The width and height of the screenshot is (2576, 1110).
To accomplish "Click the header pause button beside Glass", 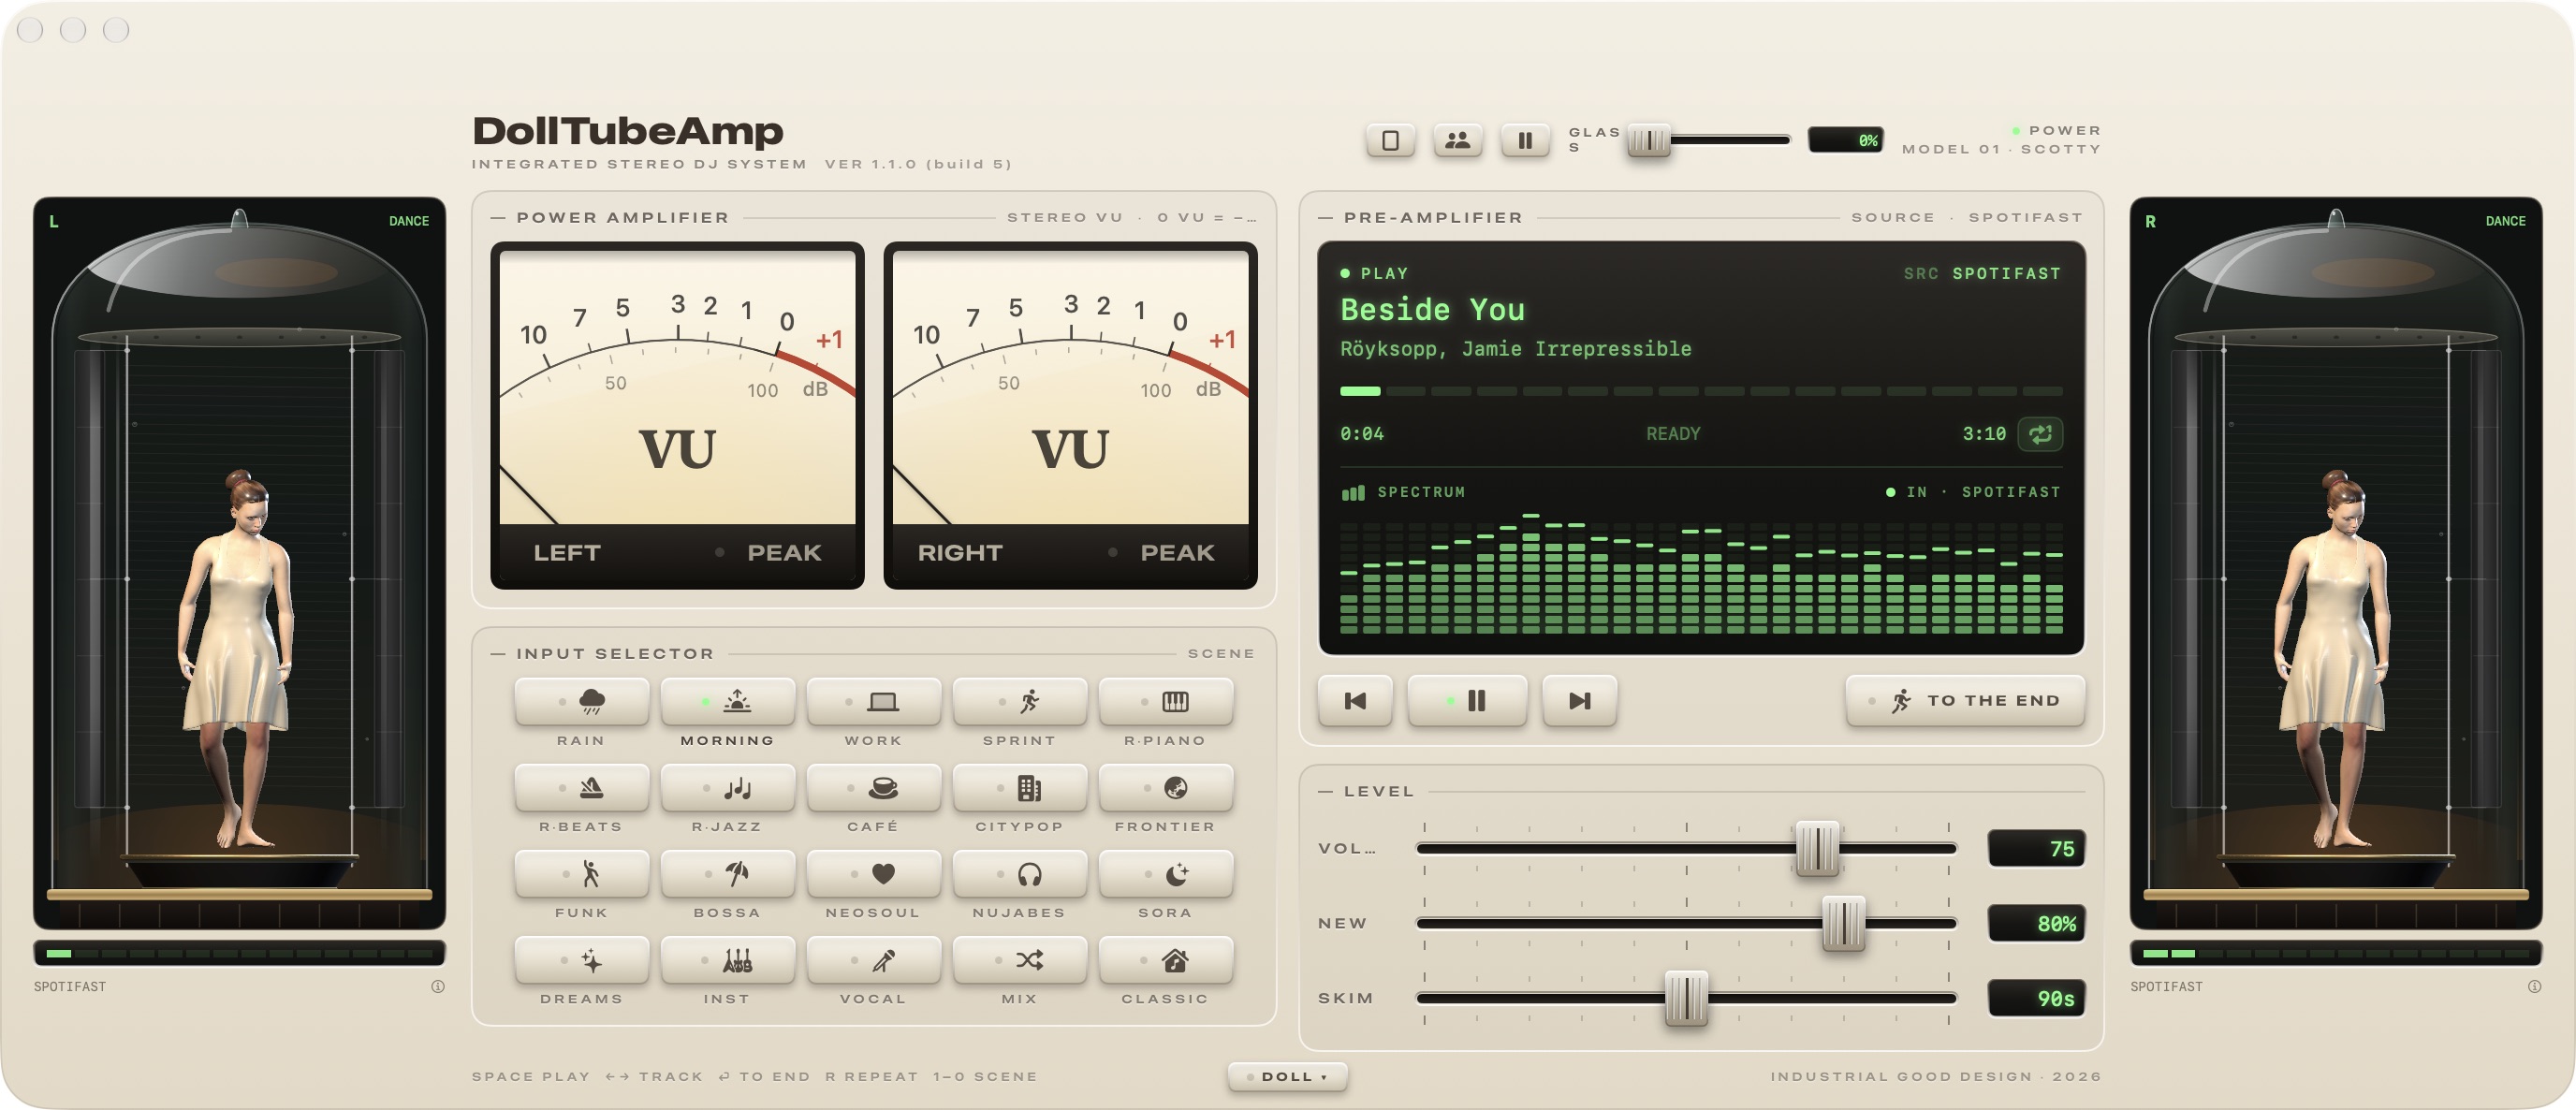I will click(1525, 140).
